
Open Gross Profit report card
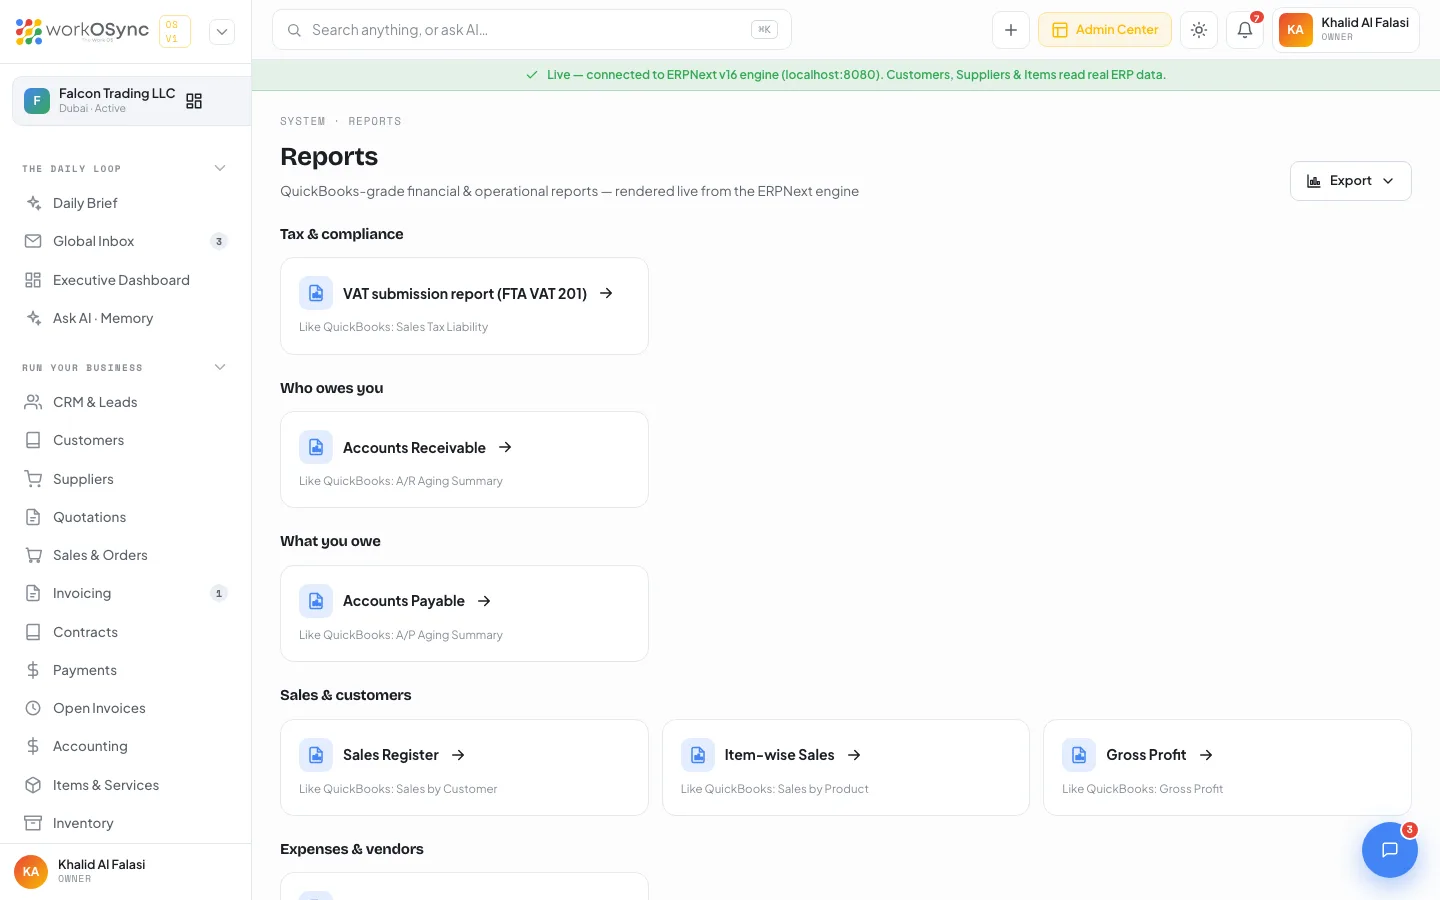coord(1227,768)
